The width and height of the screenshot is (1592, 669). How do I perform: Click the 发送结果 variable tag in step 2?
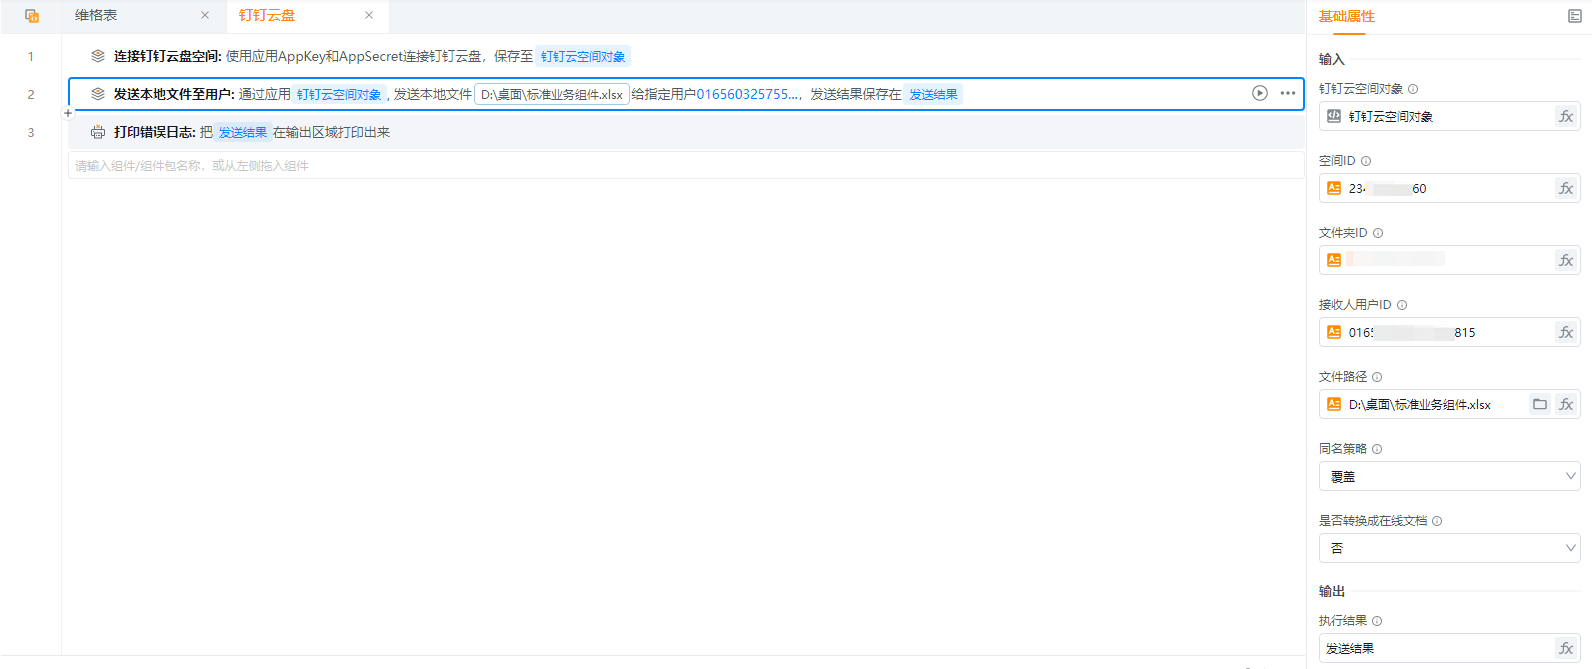point(933,95)
